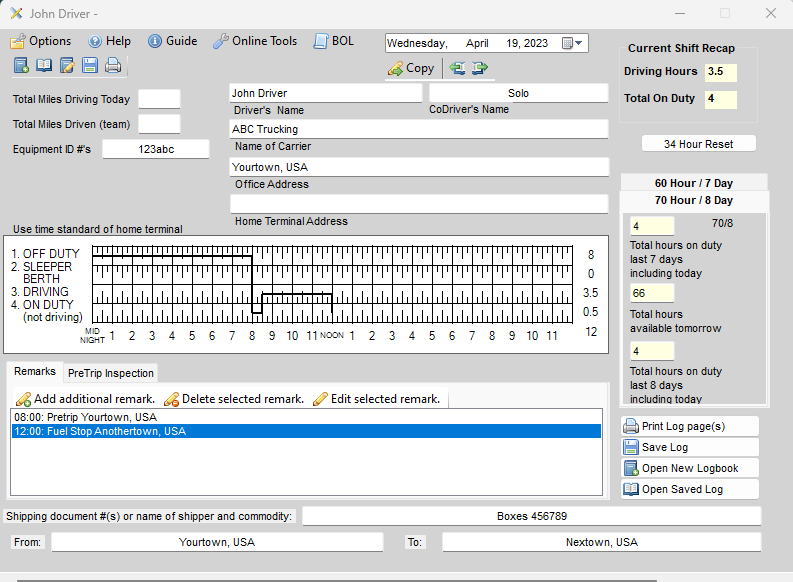Click the CoDriver's Name field showing Solo
The image size is (793, 582).
pos(518,93)
